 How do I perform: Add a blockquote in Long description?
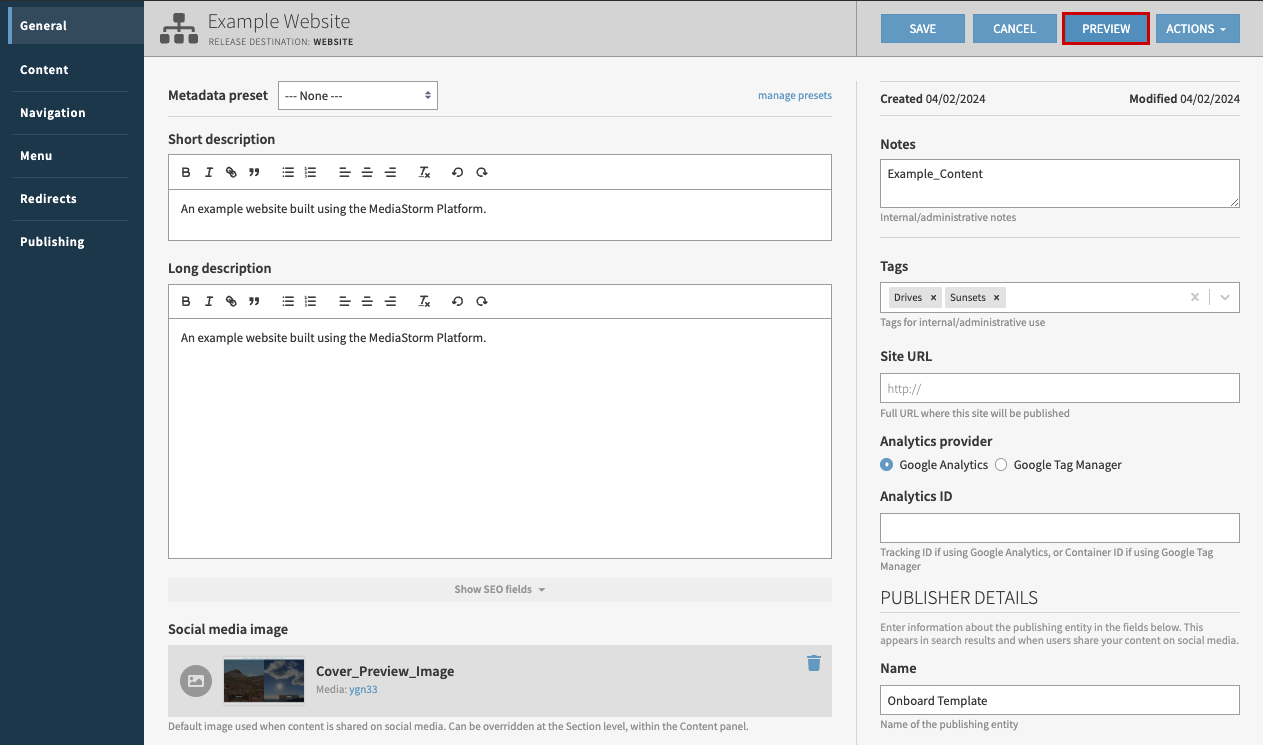coord(254,300)
